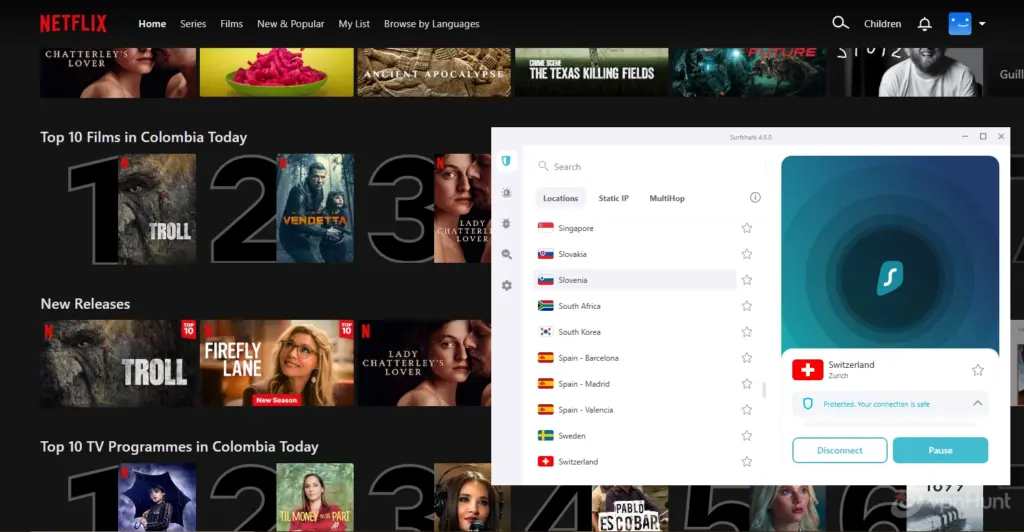The width and height of the screenshot is (1024, 532).
Task: Open Surfshark settings gear icon
Action: pyautogui.click(x=507, y=286)
